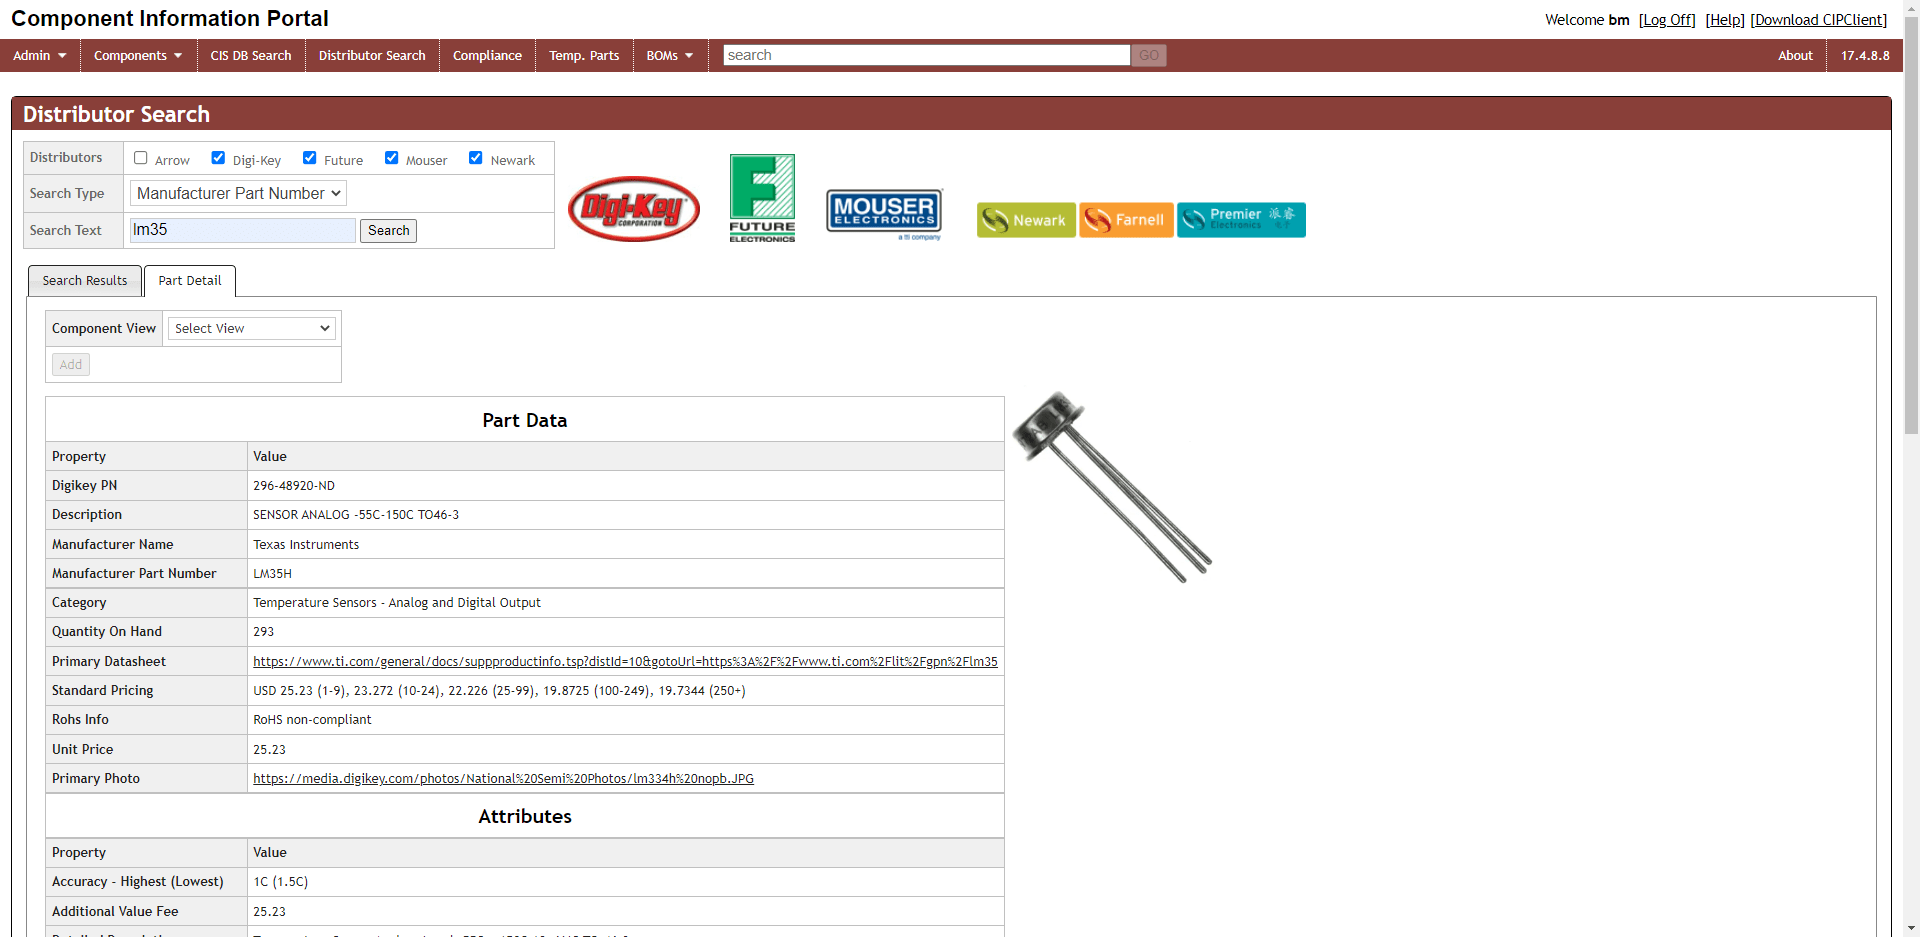Click the top navigation search field
1920x937 pixels.
(926, 56)
